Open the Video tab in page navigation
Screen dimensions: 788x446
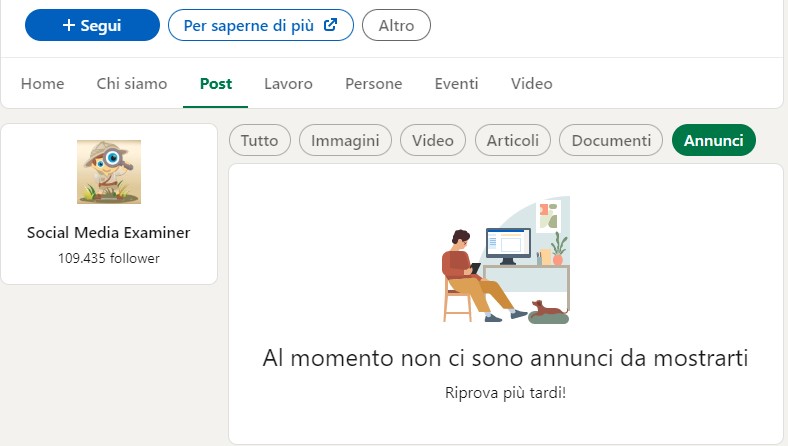click(531, 84)
